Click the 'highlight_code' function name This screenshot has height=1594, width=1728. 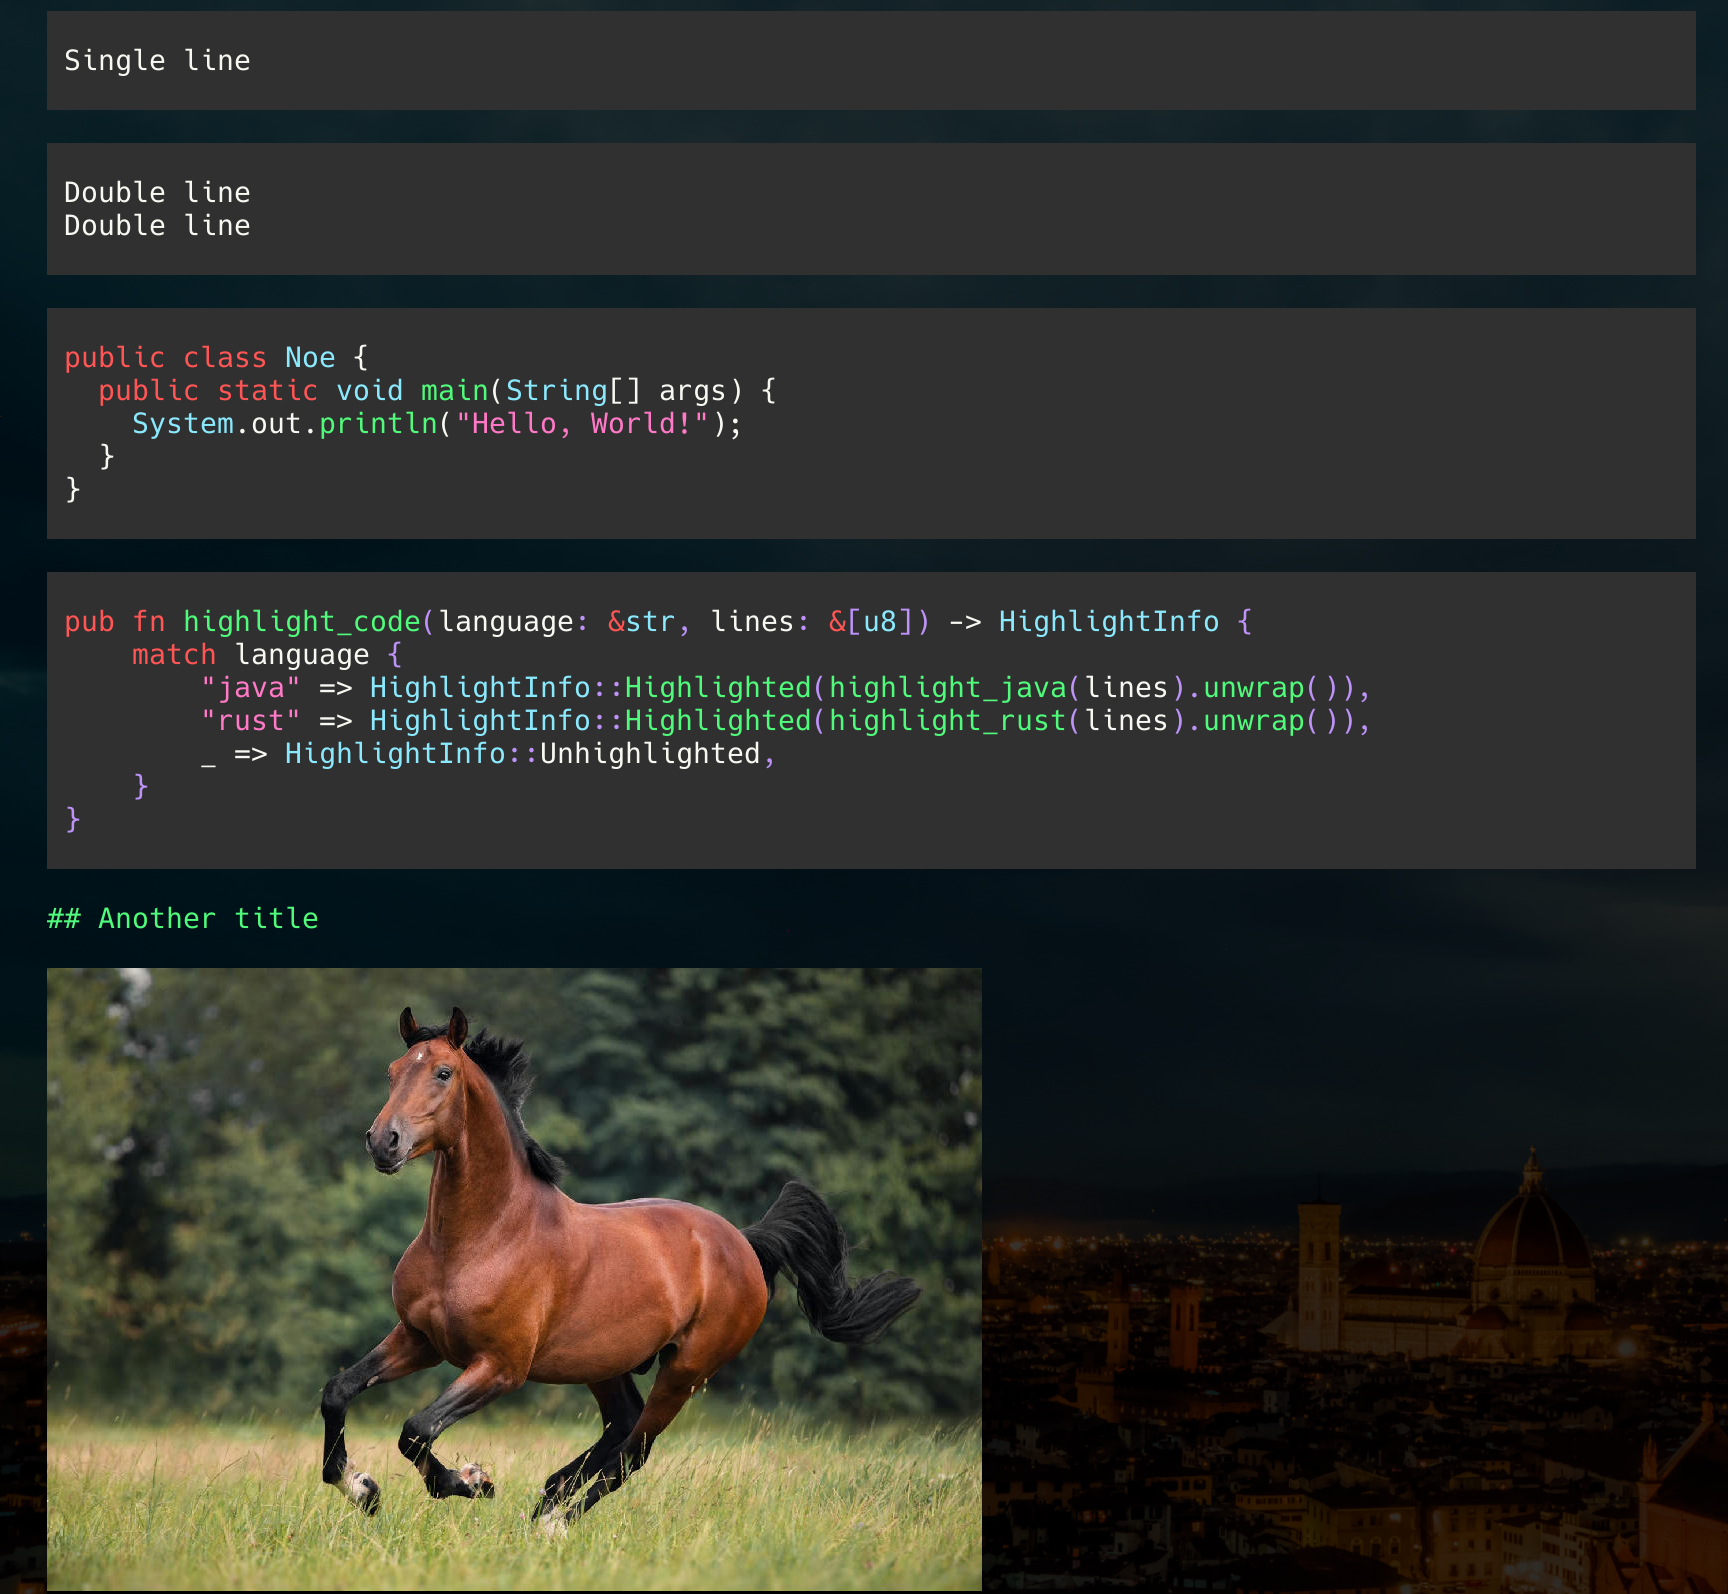303,621
